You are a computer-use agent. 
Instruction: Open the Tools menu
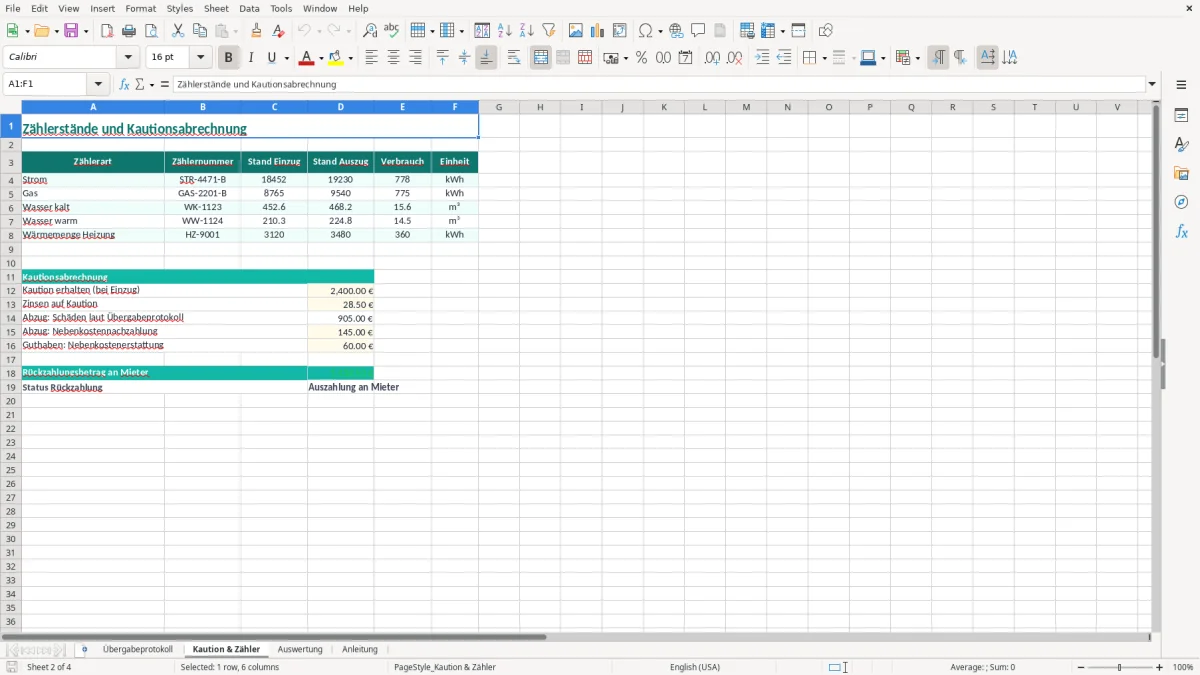click(281, 8)
